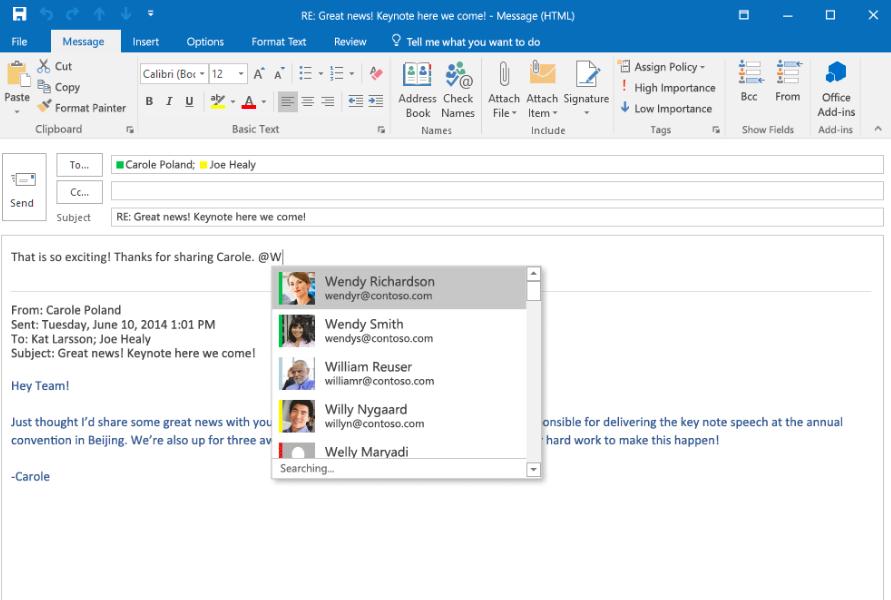Click Next Item down arrow in title bar
Viewport: 891px width, 600px height.
coord(126,14)
